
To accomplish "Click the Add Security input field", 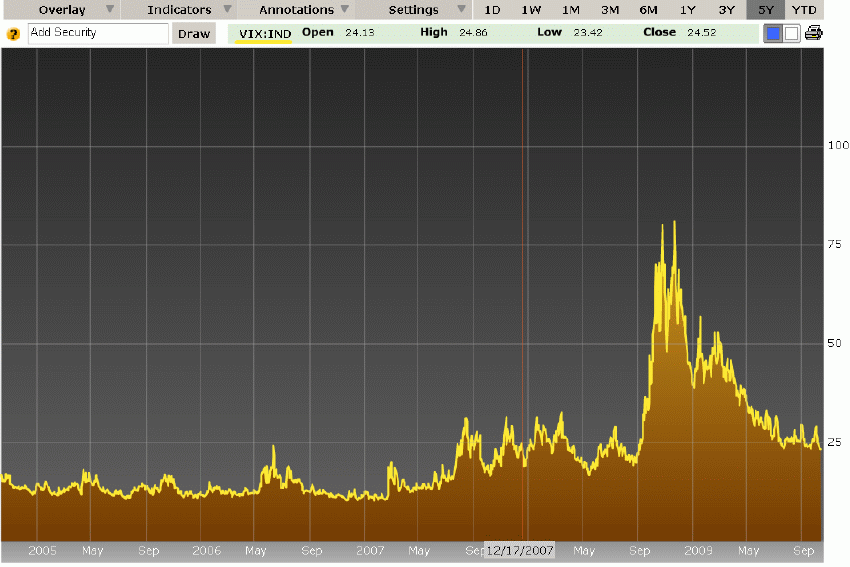I will coord(98,33).
